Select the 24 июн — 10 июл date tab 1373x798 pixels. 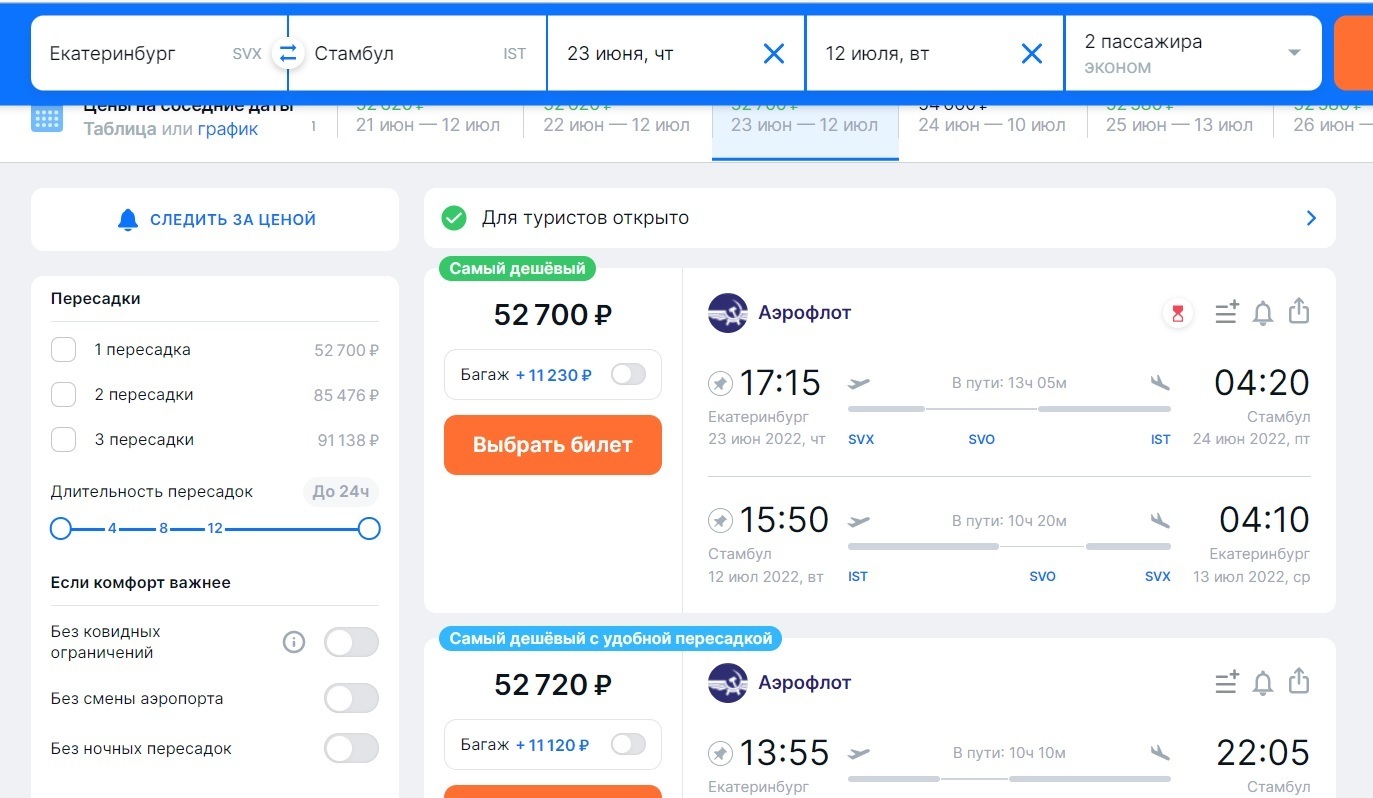point(992,124)
